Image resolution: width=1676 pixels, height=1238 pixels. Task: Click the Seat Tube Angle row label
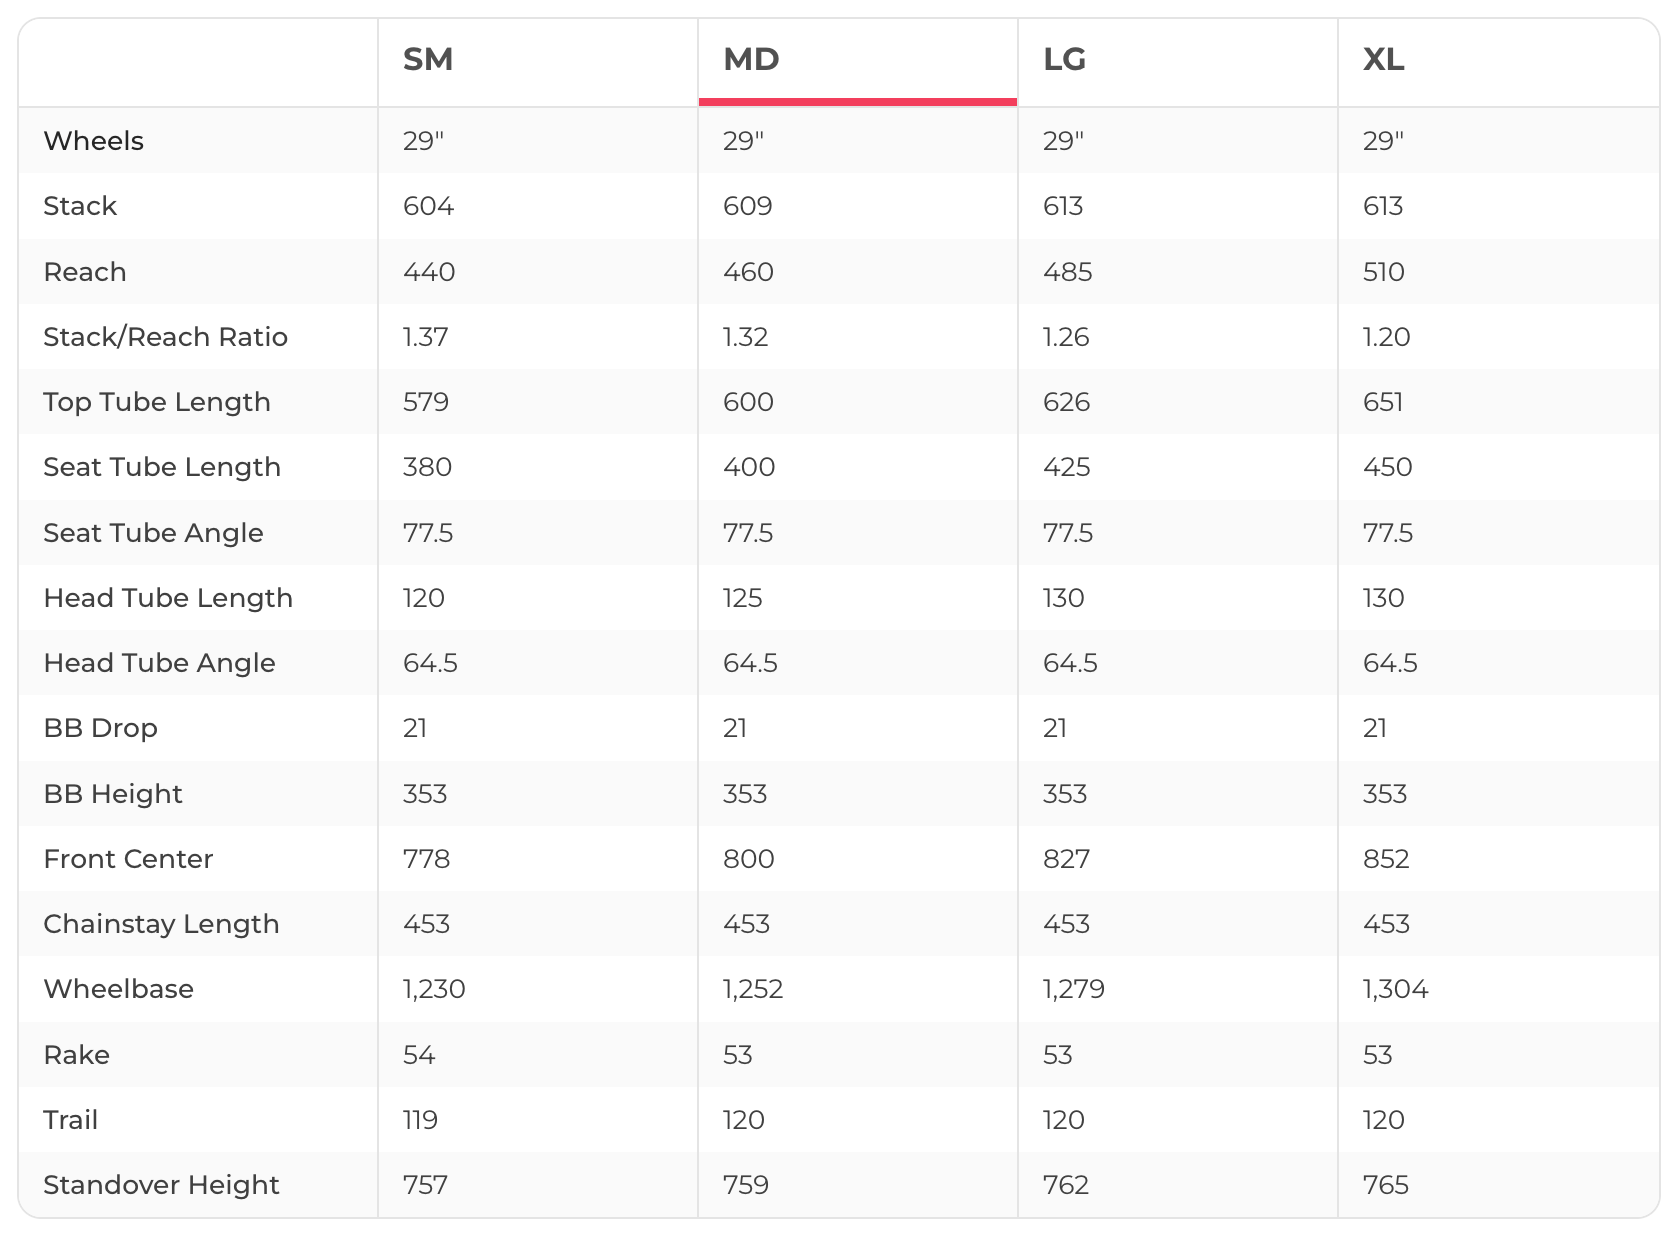coord(153,533)
